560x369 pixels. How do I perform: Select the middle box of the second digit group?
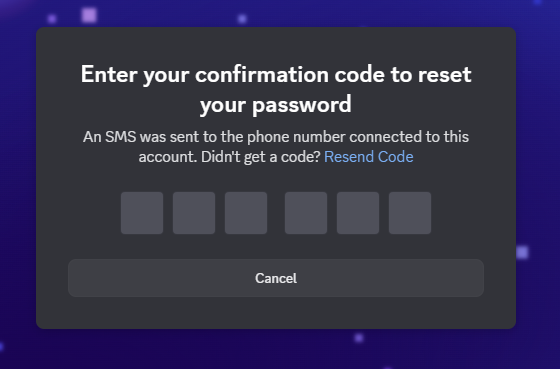pyautogui.click(x=358, y=213)
